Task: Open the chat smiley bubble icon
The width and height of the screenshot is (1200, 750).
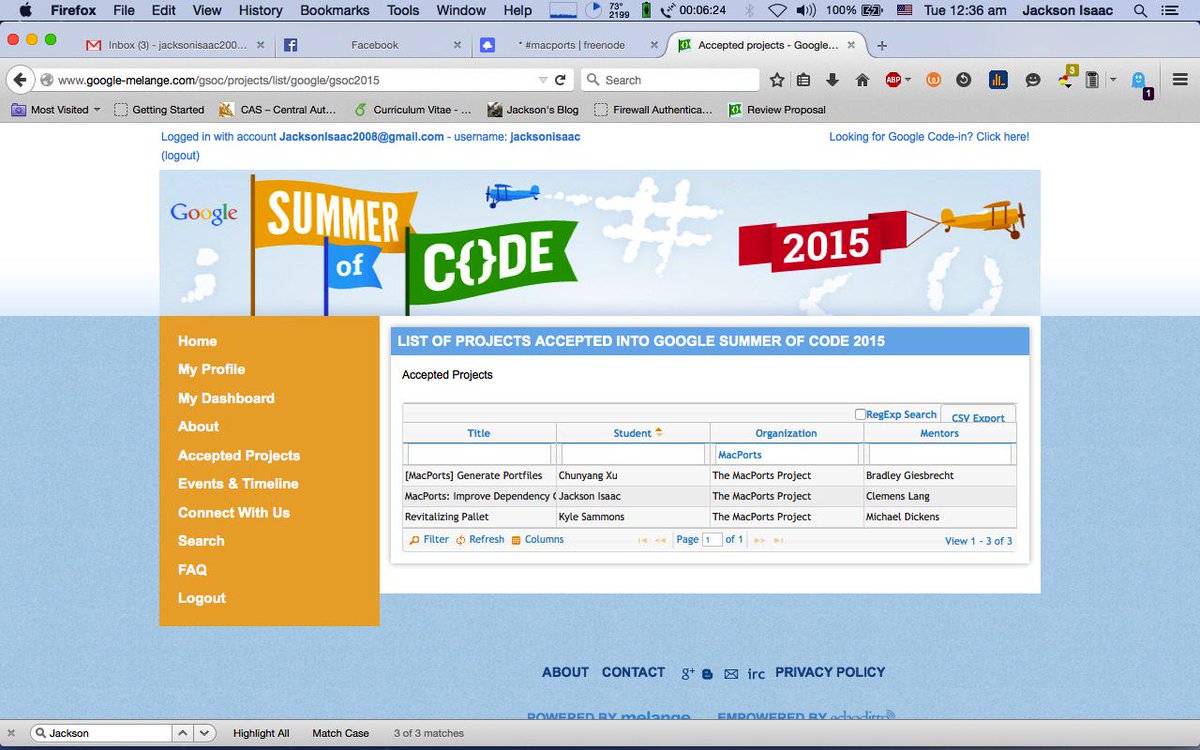Action: tap(1033, 80)
